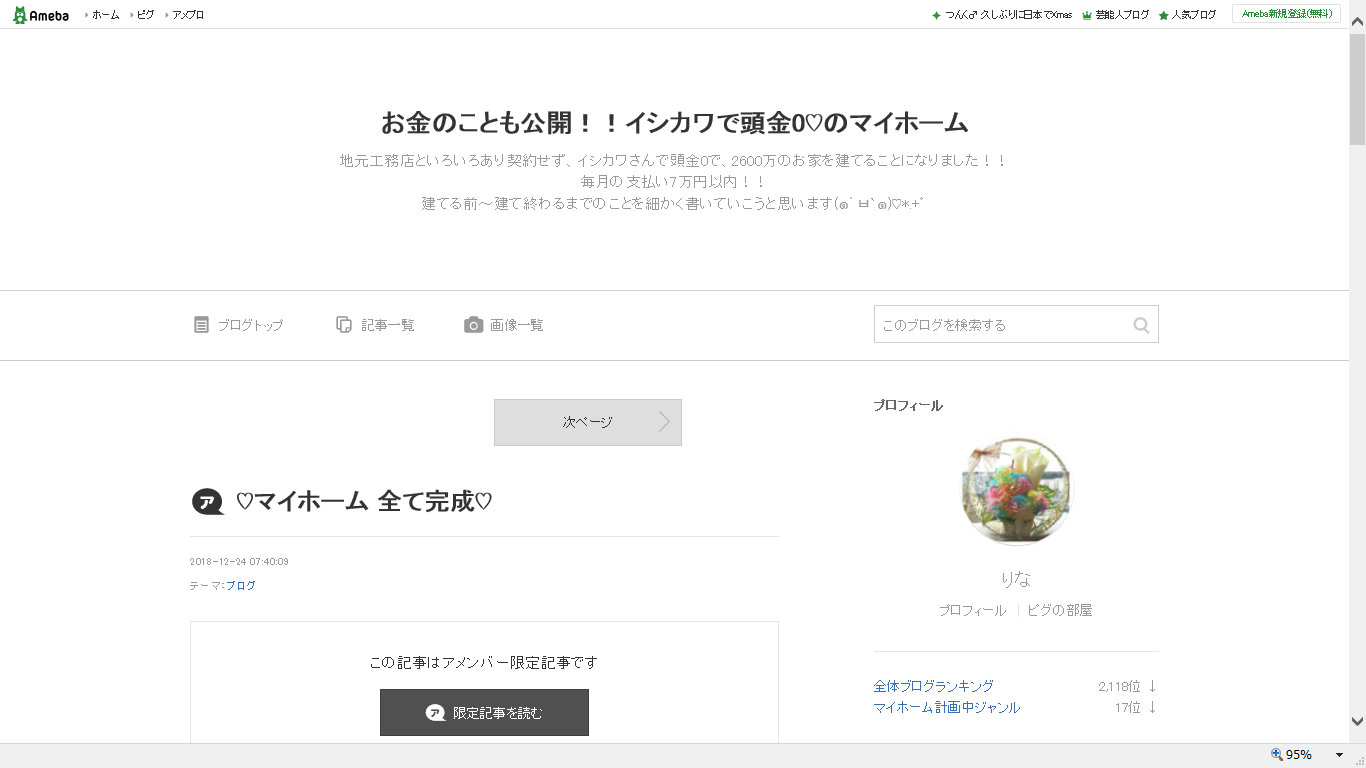1366x768 pixels.
Task: Open the 全体ブログランキング link
Action: tap(933, 686)
